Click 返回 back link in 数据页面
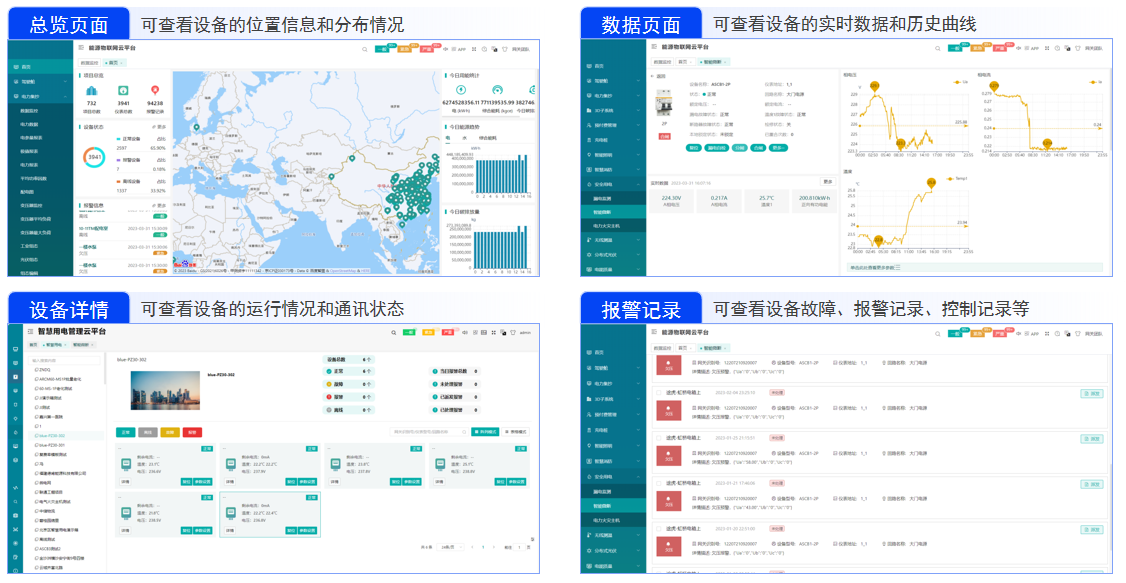1126x583 pixels. click(x=659, y=75)
